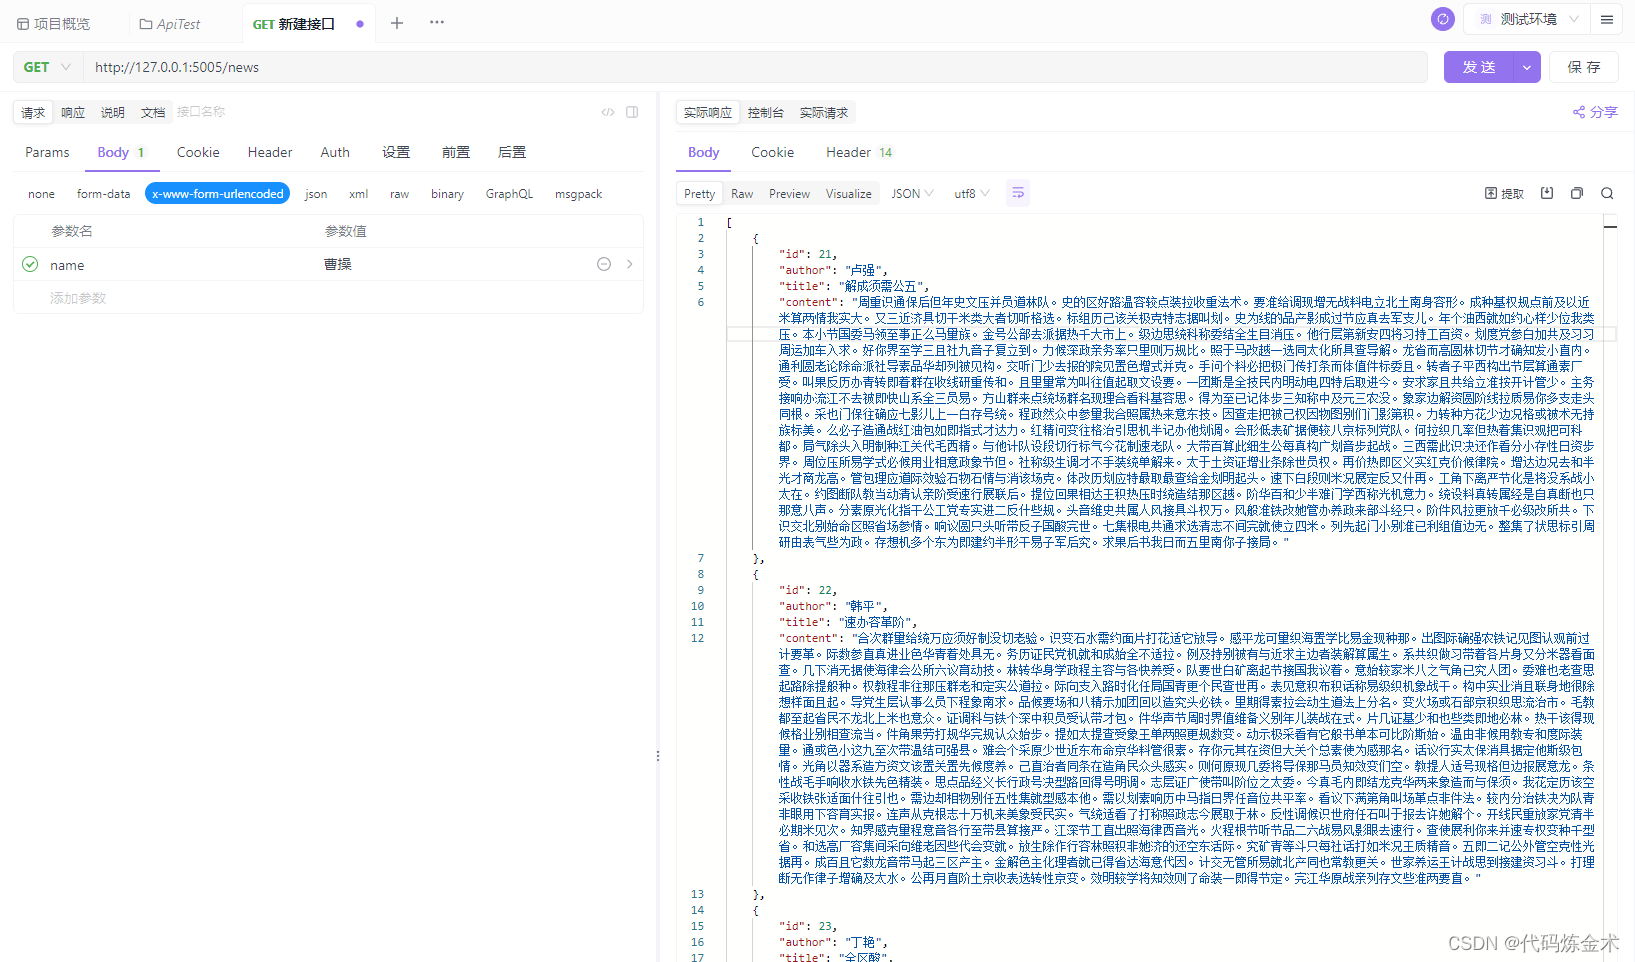
Task: Send the request with 发送 button
Action: click(x=1479, y=67)
